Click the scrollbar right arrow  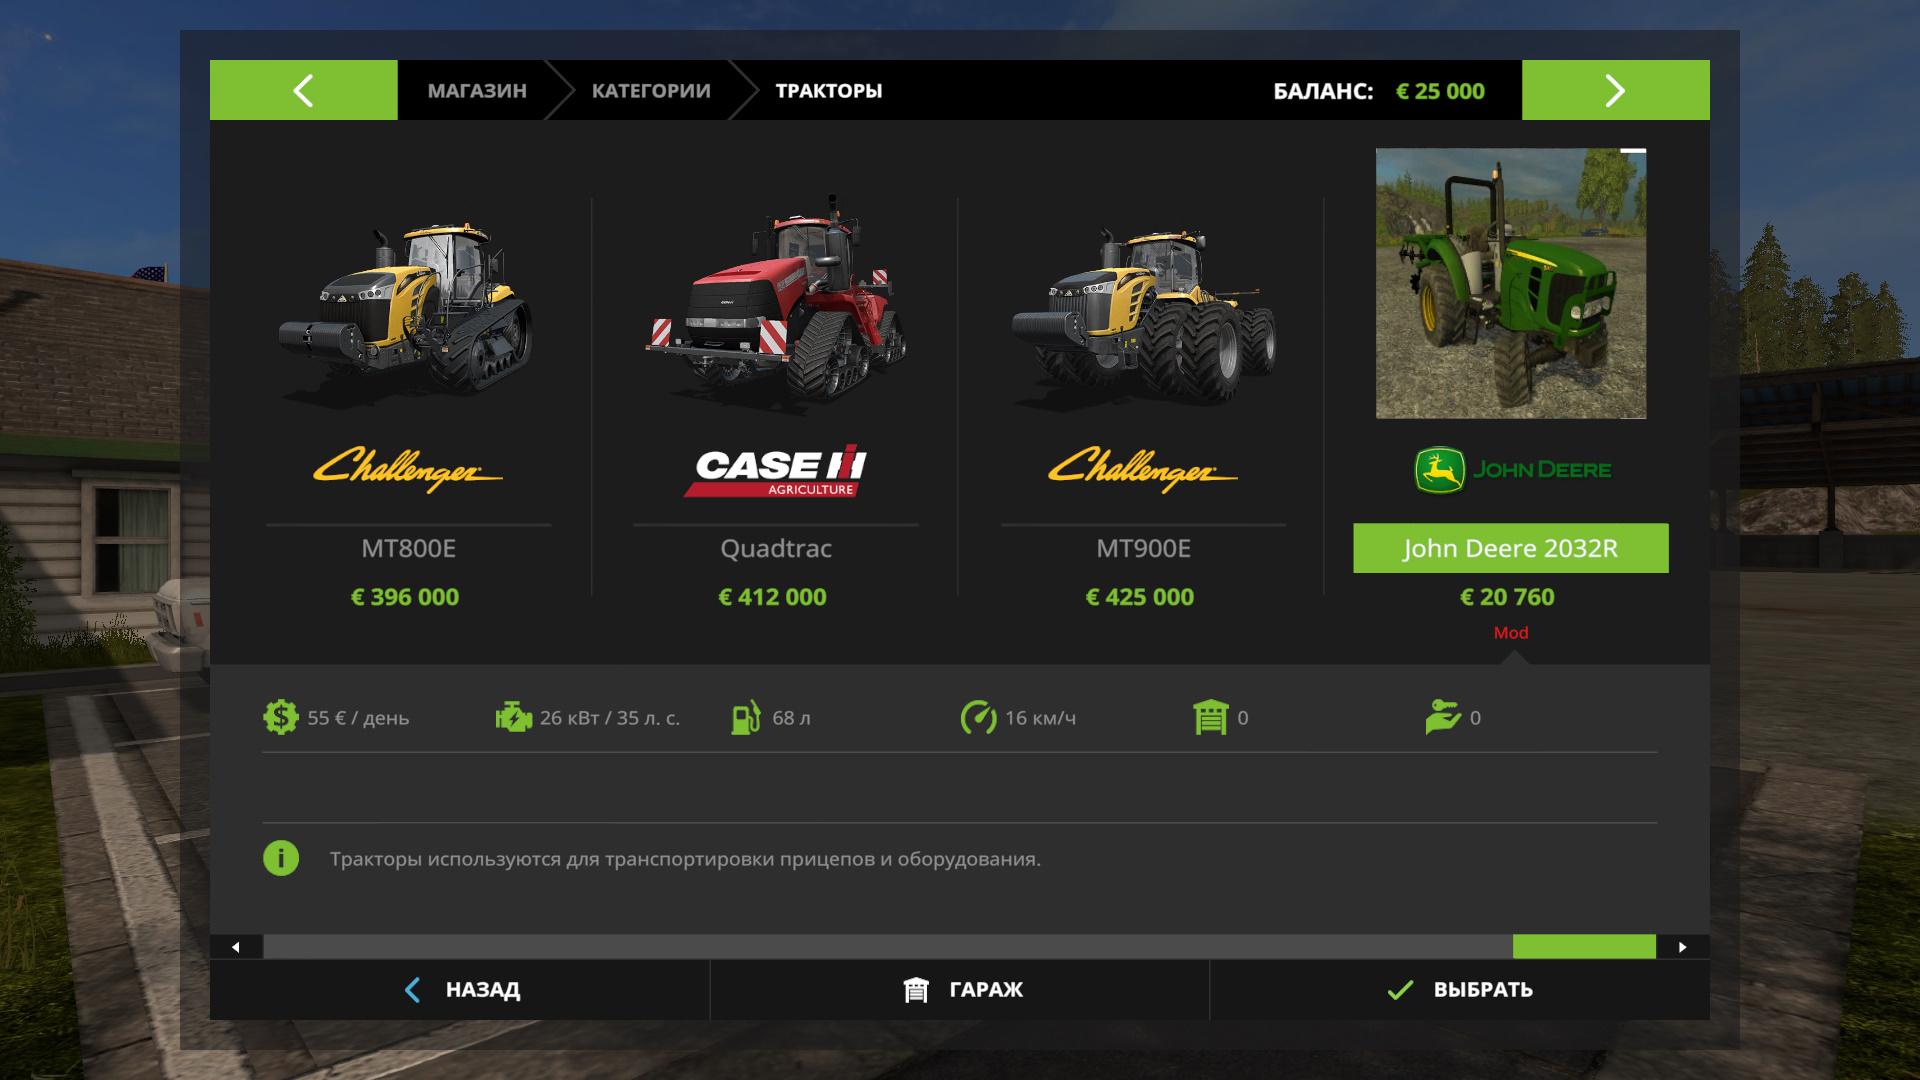click(x=1683, y=947)
